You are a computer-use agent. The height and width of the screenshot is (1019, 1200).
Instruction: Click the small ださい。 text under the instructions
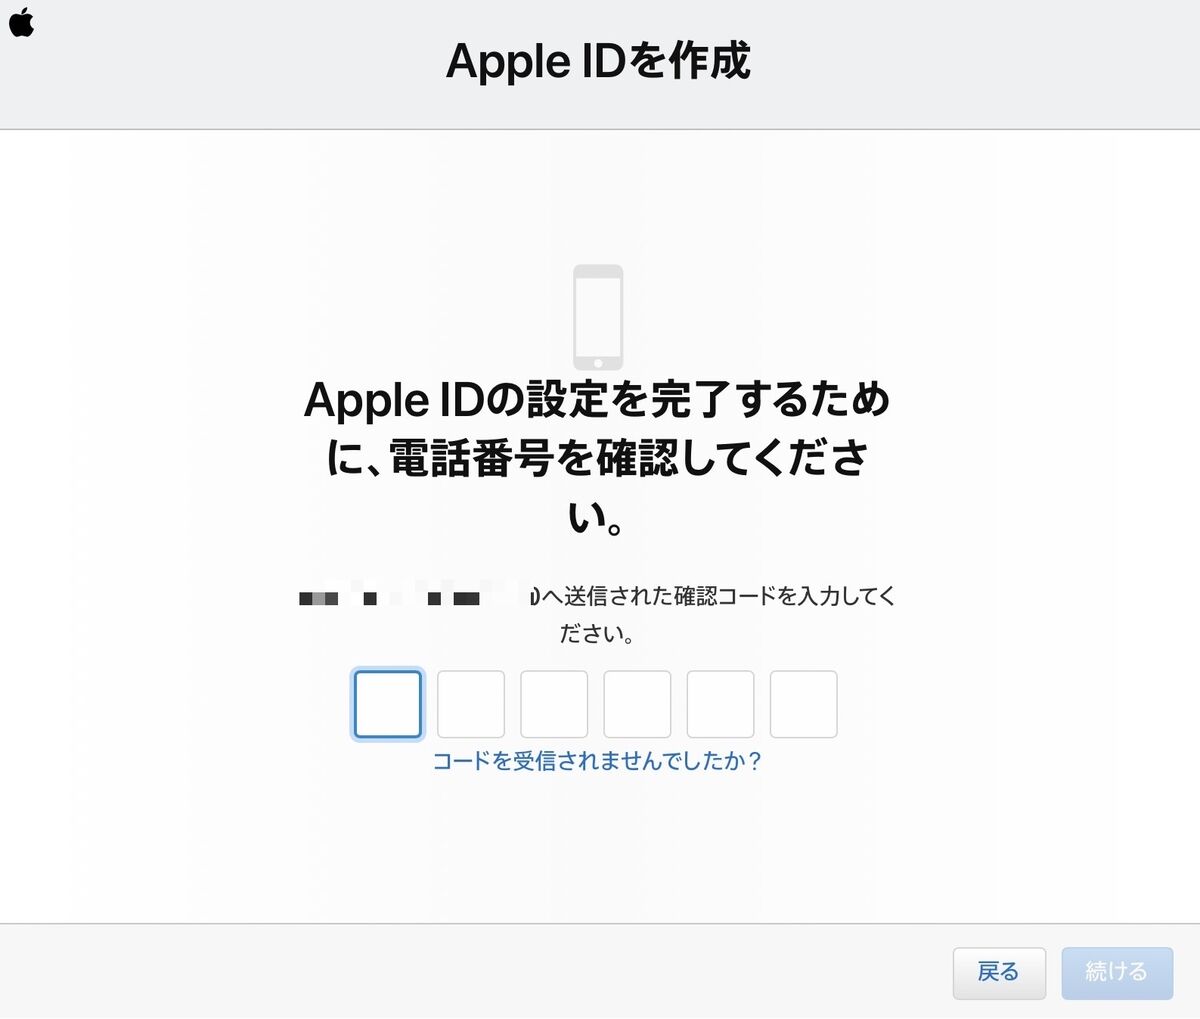(x=596, y=634)
